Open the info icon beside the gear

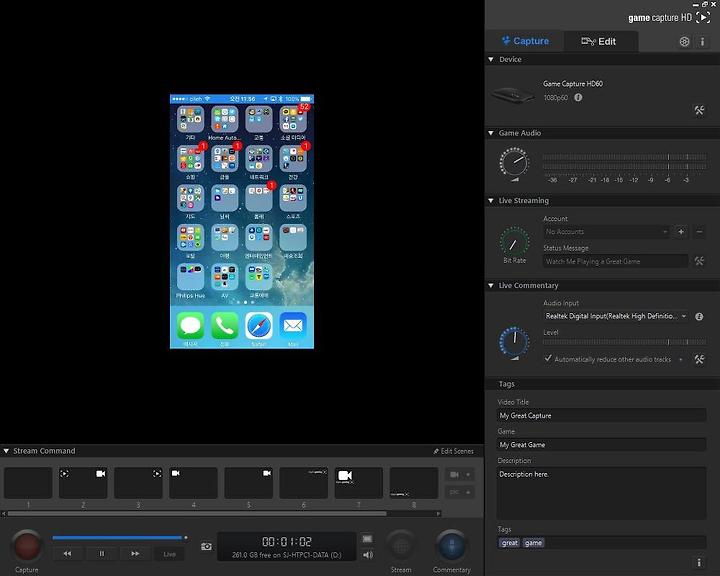point(702,42)
